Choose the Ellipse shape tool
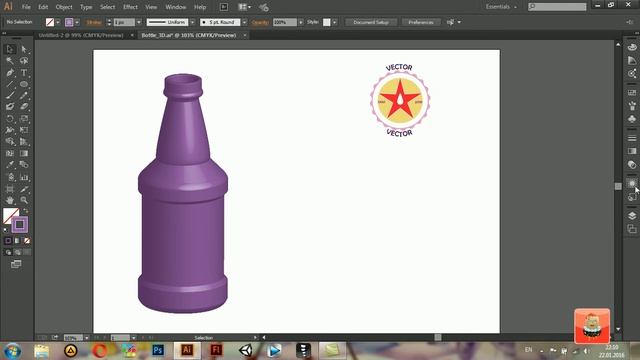 24,84
